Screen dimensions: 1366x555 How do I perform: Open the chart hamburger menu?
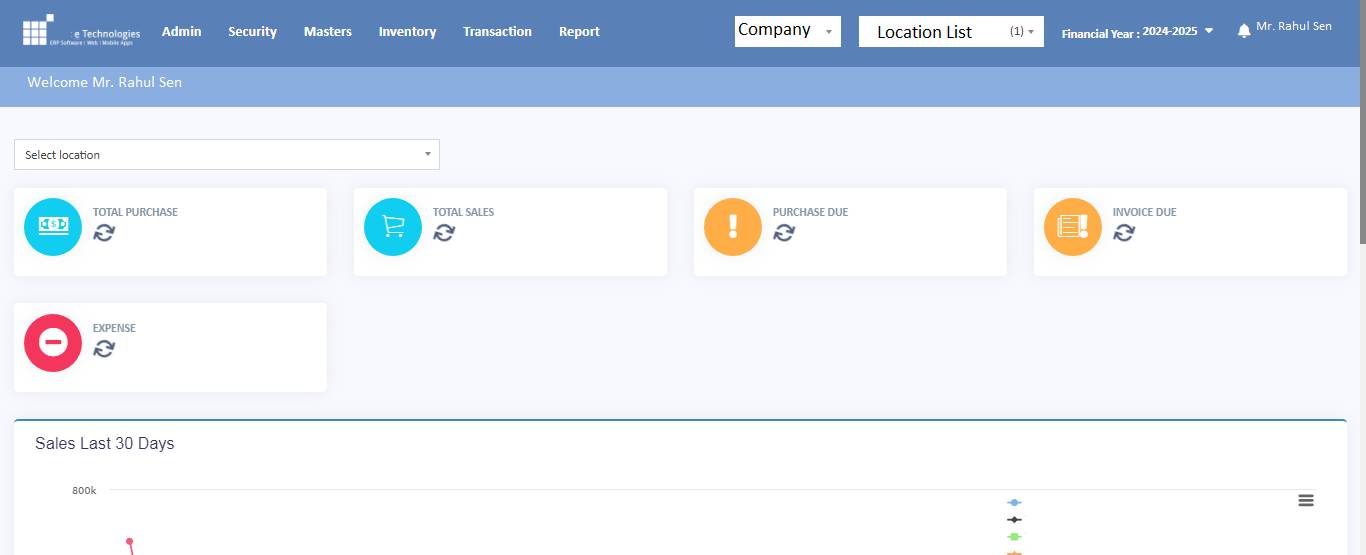[1306, 500]
